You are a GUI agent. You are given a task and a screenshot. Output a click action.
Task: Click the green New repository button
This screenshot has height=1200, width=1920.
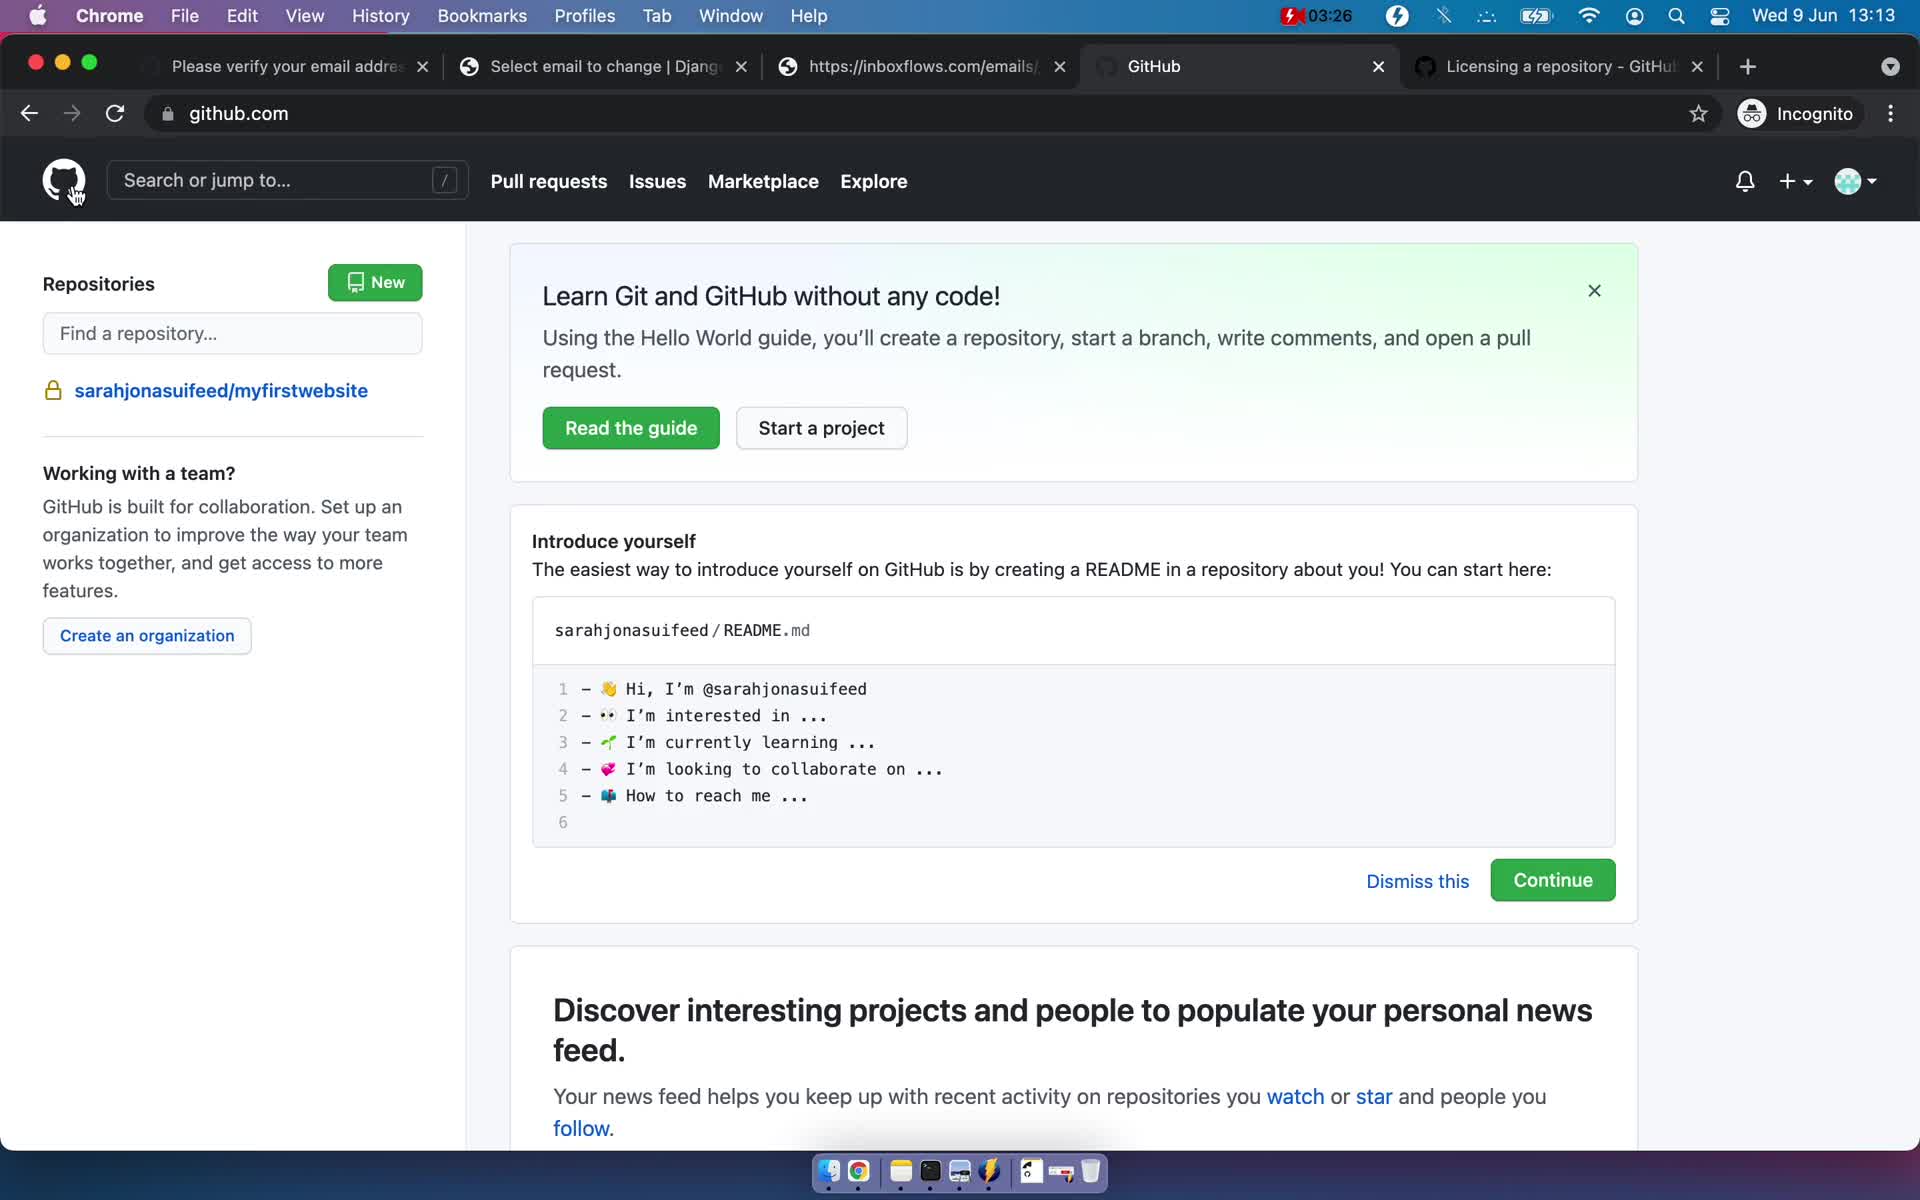[375, 283]
